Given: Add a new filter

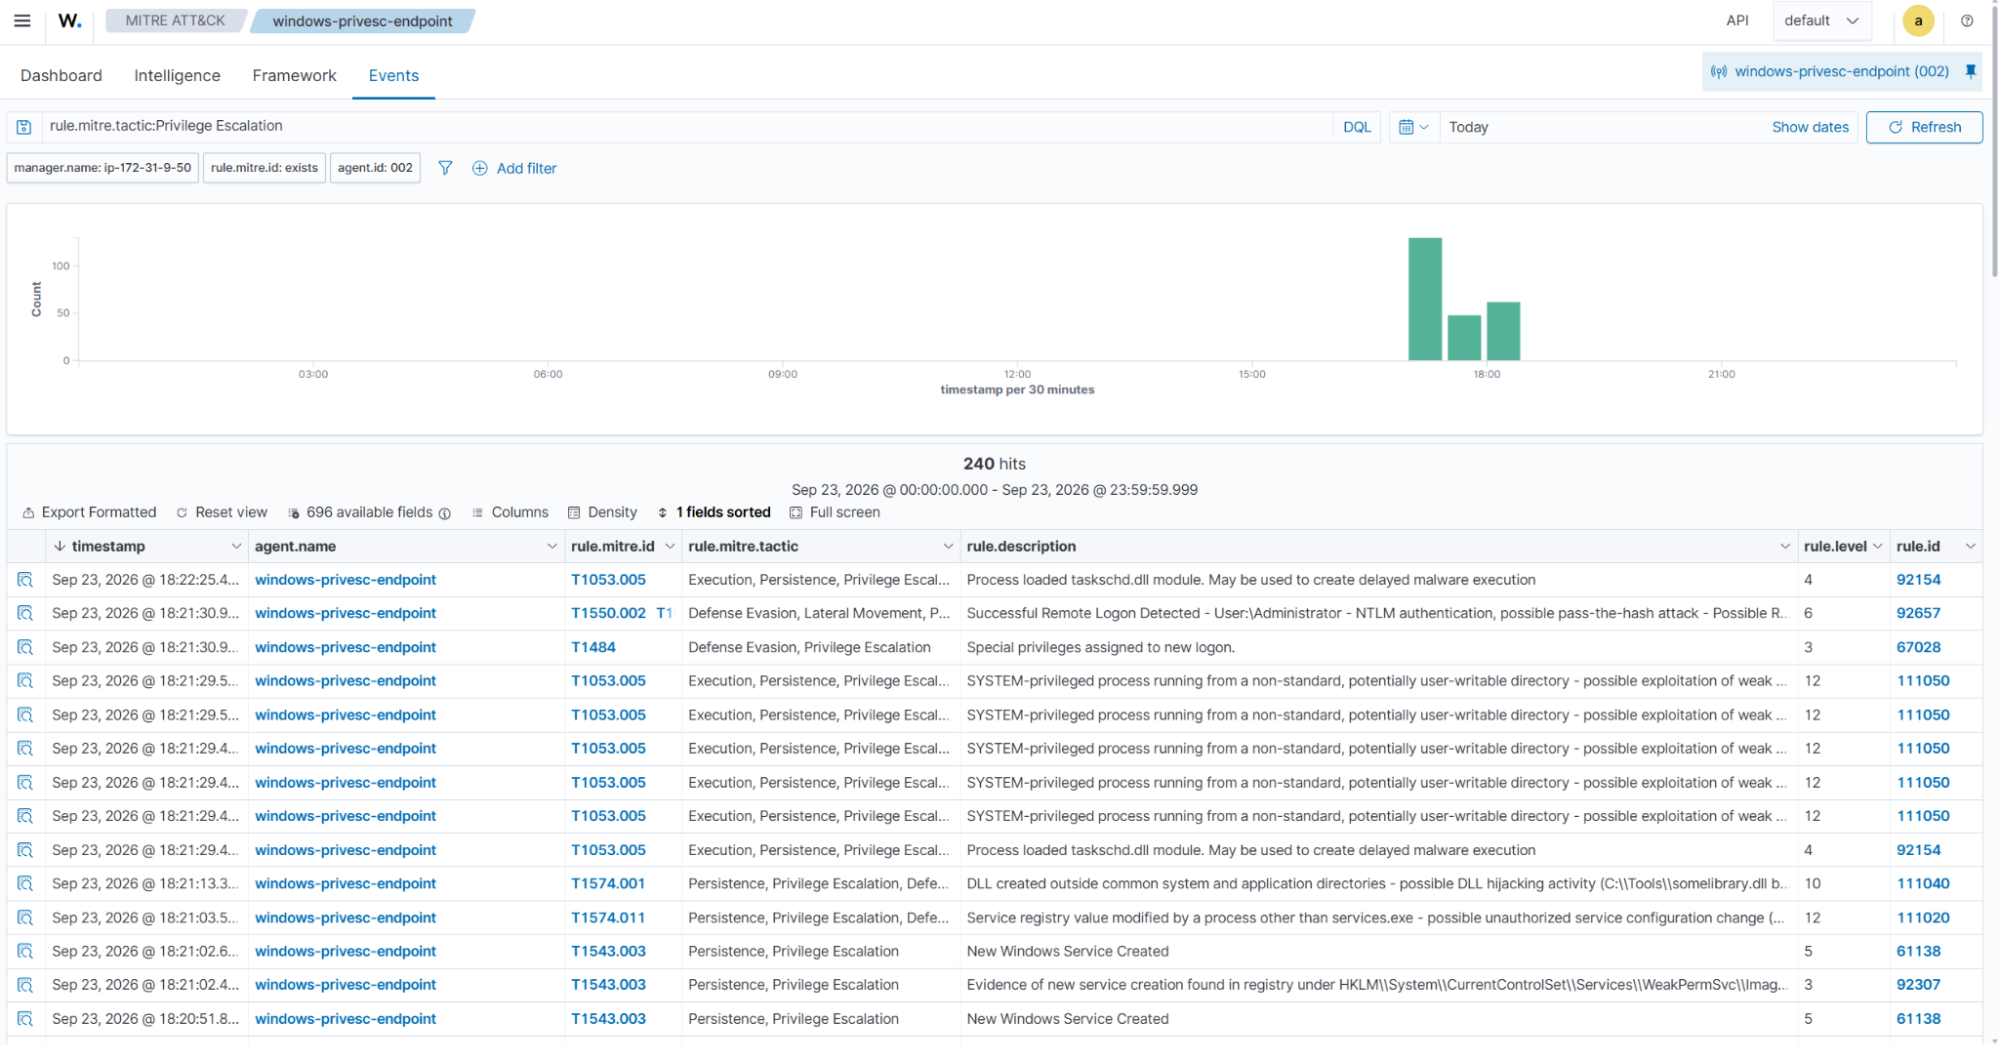Looking at the screenshot, I should [x=515, y=168].
